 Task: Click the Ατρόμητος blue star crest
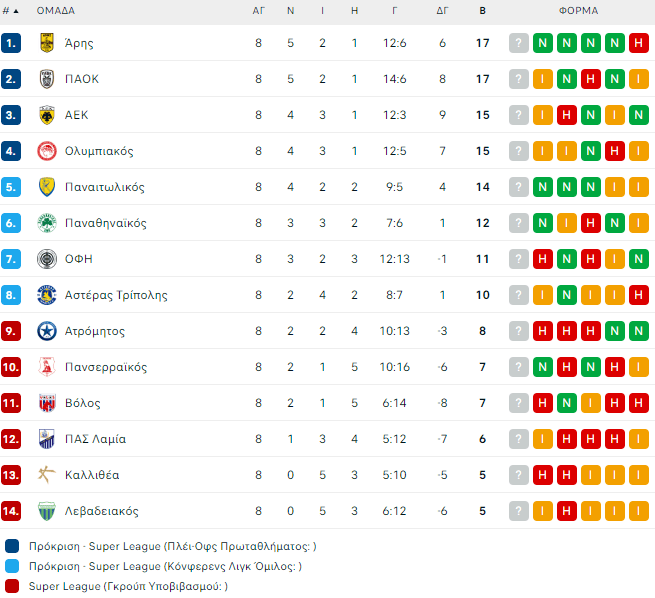pos(45,331)
